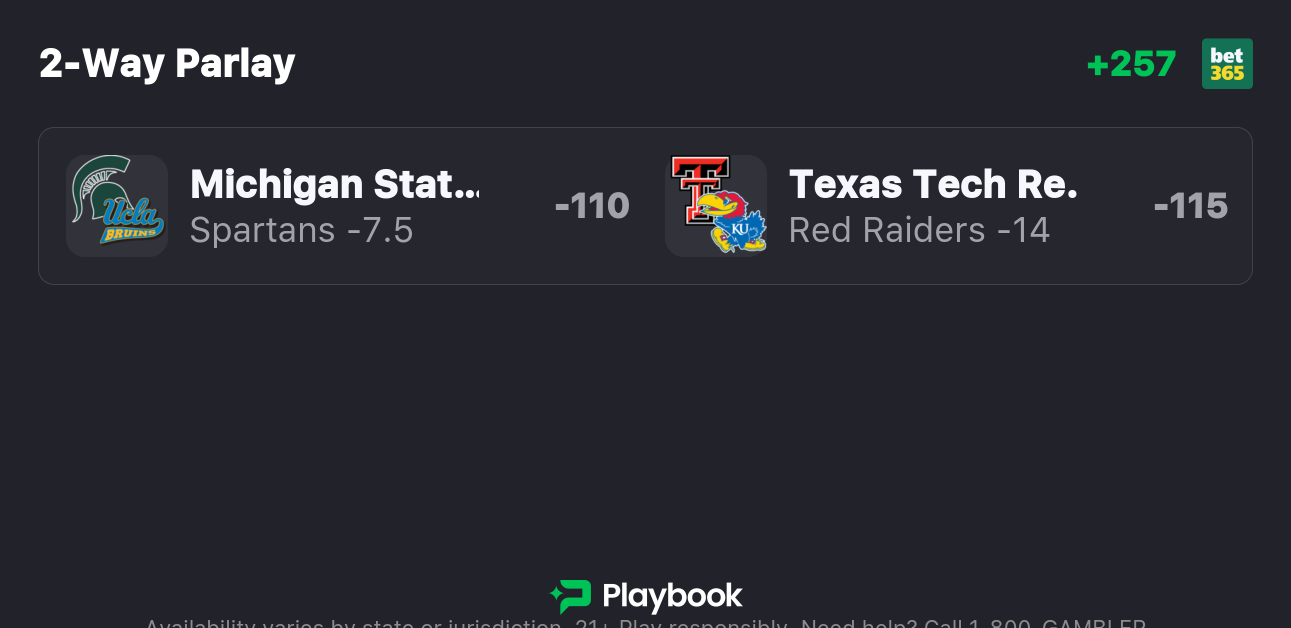Open the Michigan State team name
The image size is (1291, 628).
point(334,184)
